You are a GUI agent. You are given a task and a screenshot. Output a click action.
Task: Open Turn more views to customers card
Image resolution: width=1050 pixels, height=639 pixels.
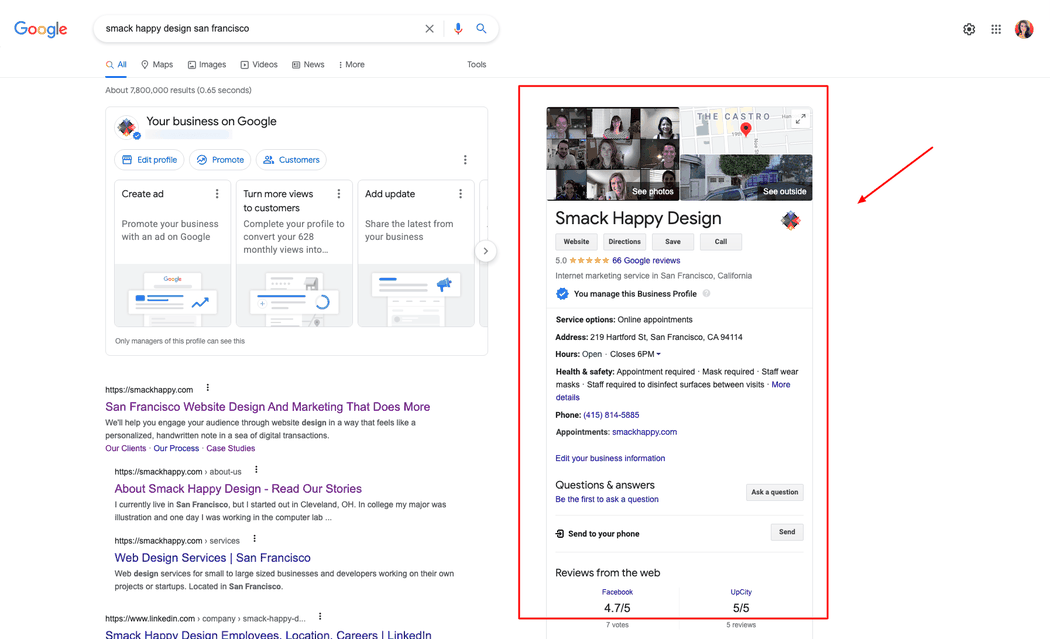click(x=294, y=253)
